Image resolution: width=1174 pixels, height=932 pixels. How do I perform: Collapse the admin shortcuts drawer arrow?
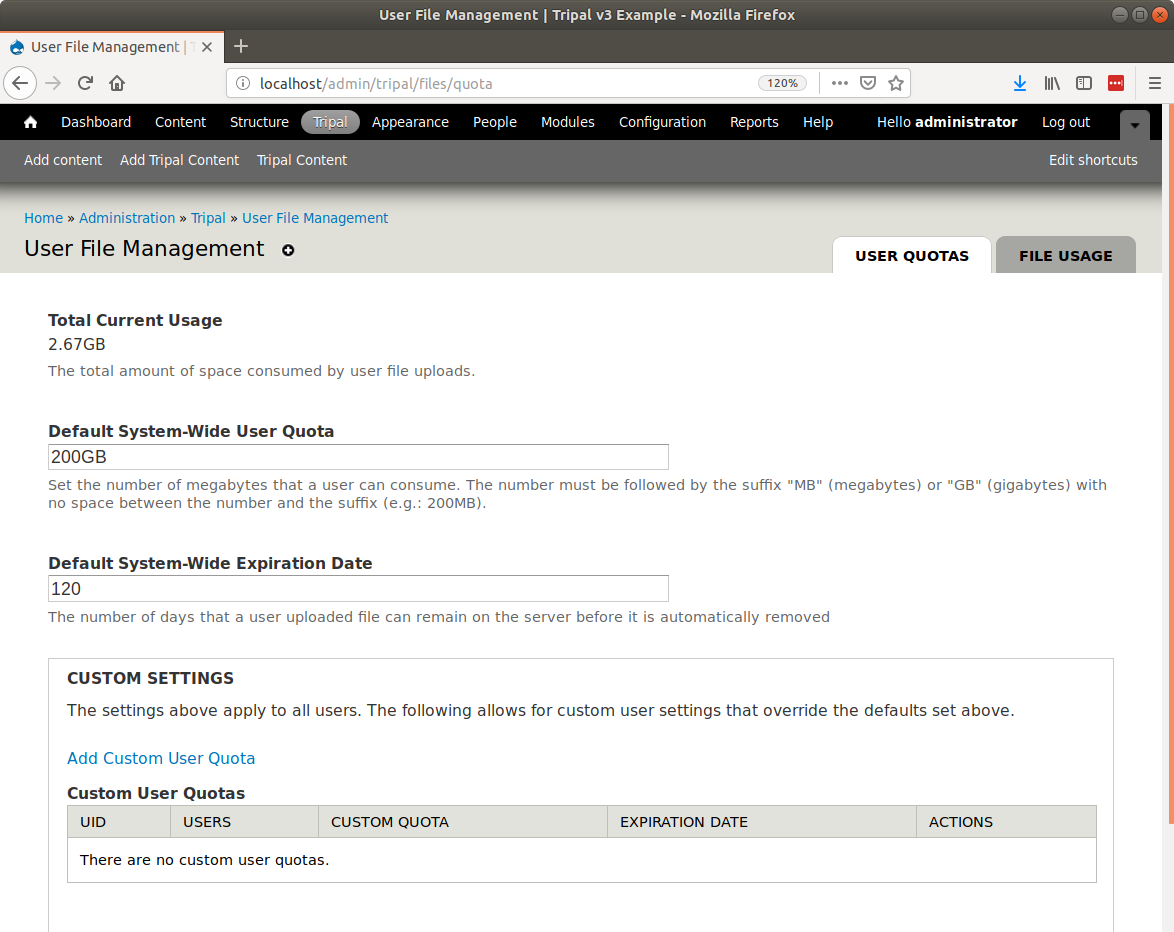click(1134, 125)
